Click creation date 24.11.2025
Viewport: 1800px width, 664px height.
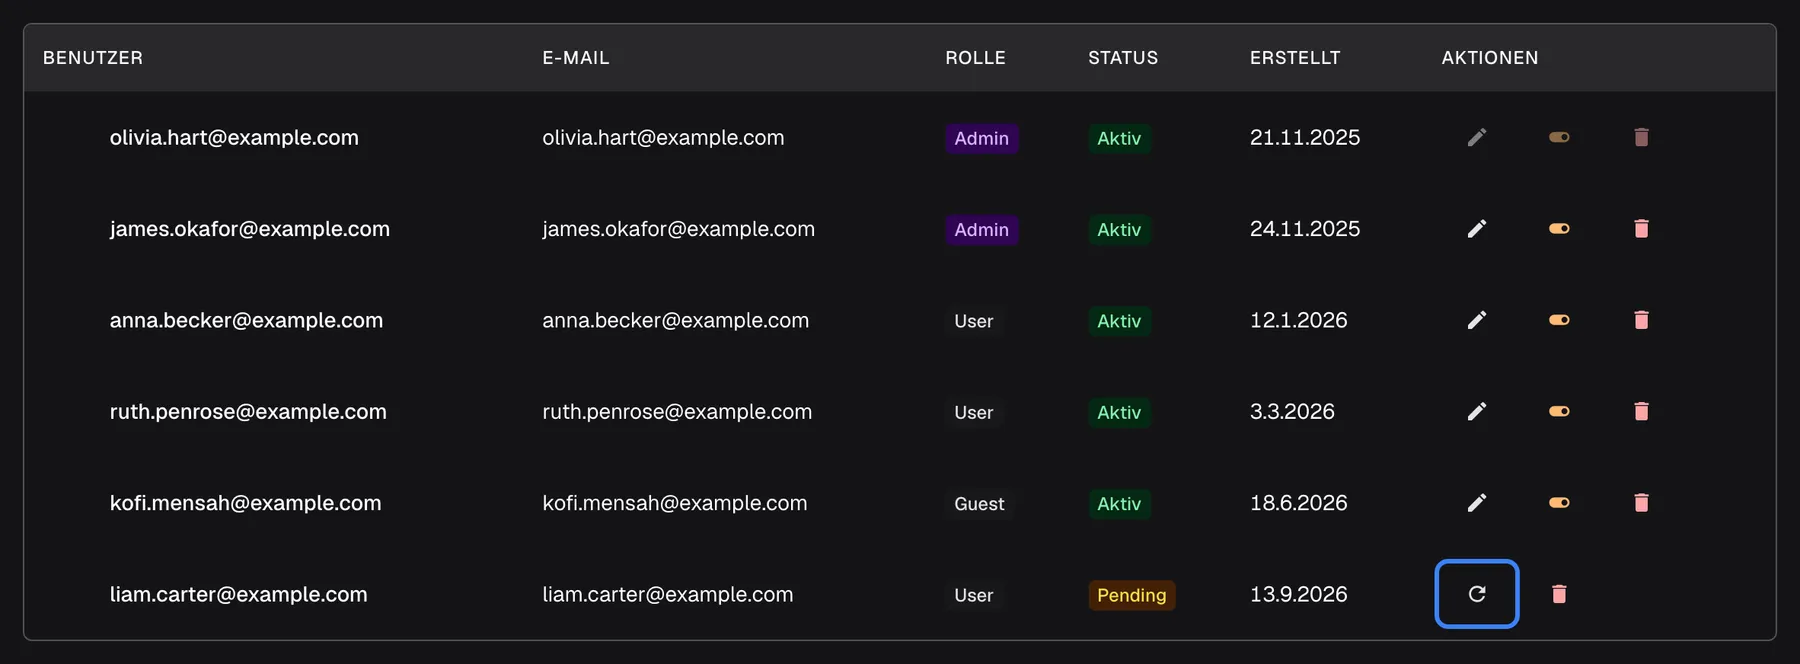click(1305, 229)
